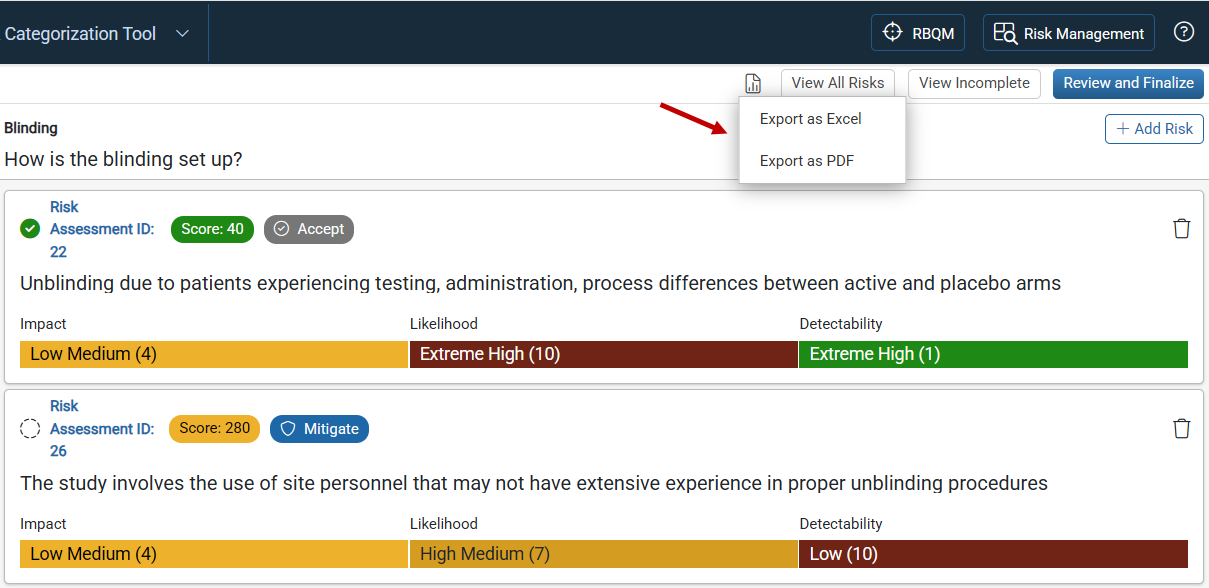Screen dimensions: 1209x588
Task: Click the Mitigate badge on risk 26
Action: tap(319, 429)
